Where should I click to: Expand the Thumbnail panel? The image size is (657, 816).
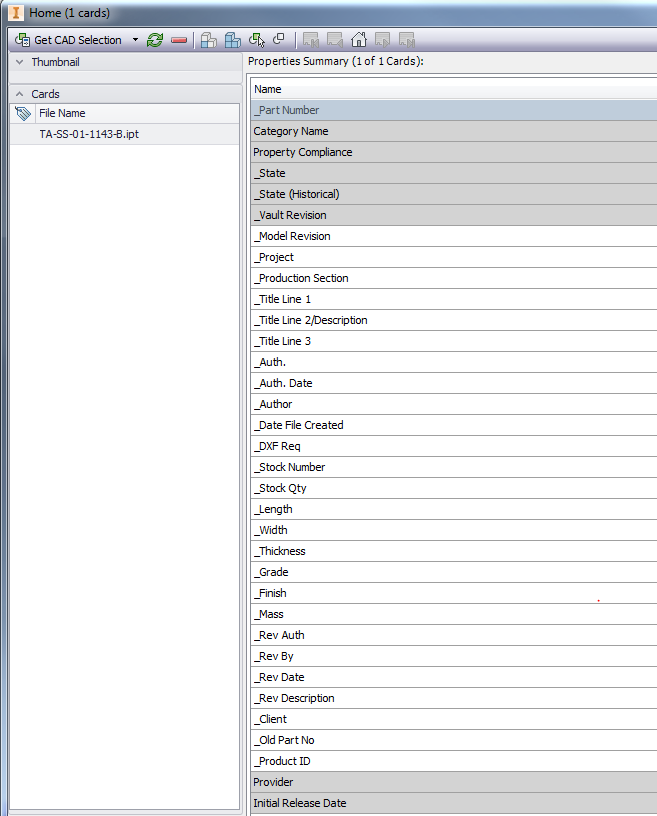pos(20,62)
